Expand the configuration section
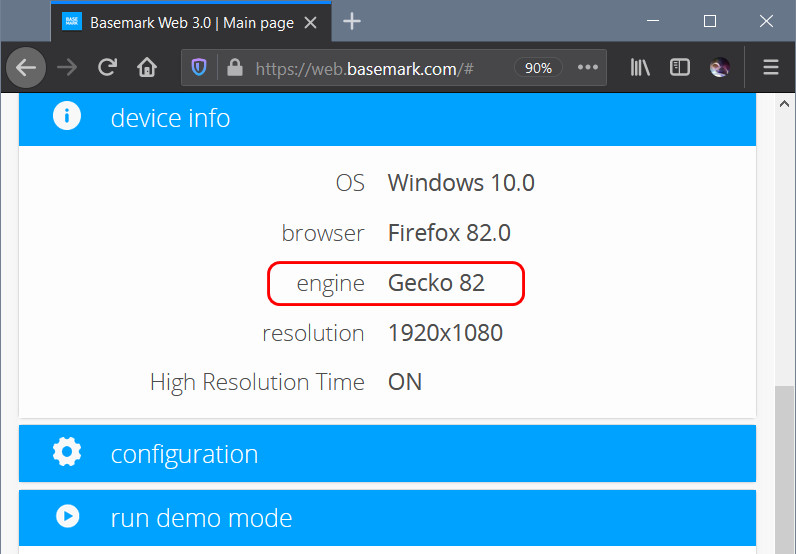The image size is (796, 554). (387, 453)
